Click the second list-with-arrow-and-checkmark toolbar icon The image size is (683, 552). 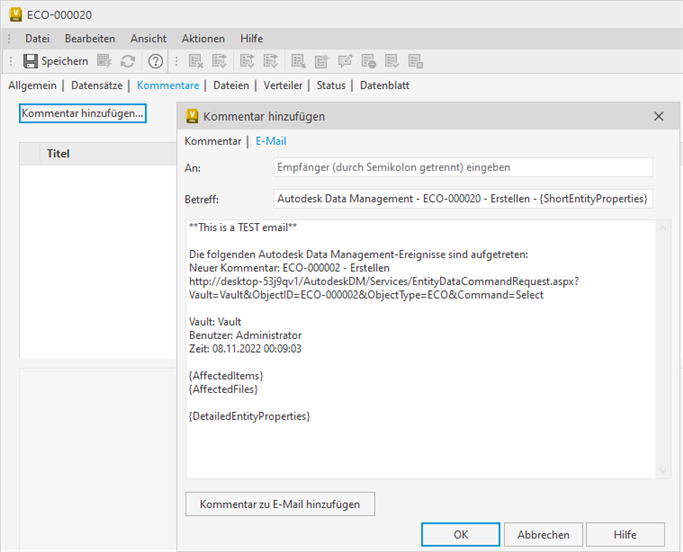click(x=247, y=61)
